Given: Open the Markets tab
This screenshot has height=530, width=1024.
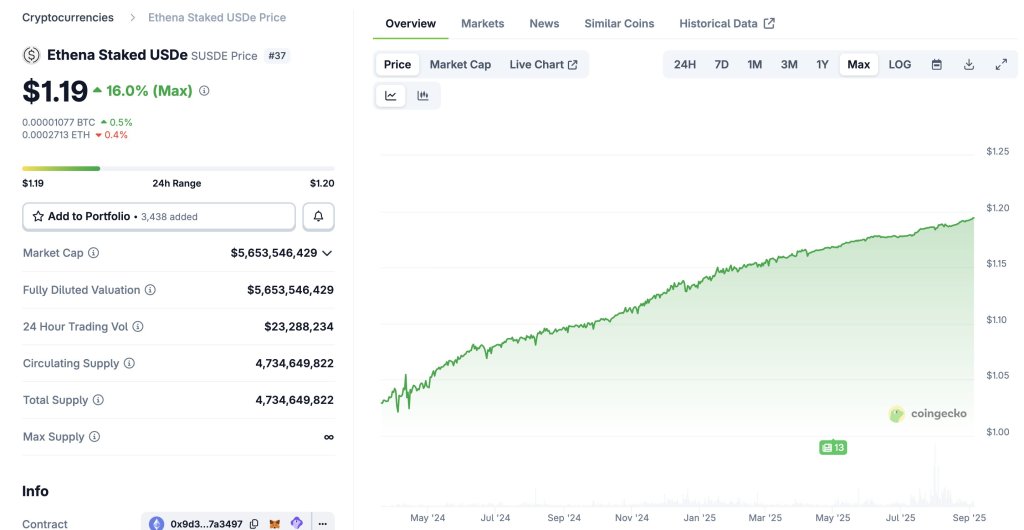Looking at the screenshot, I should click(x=482, y=23).
